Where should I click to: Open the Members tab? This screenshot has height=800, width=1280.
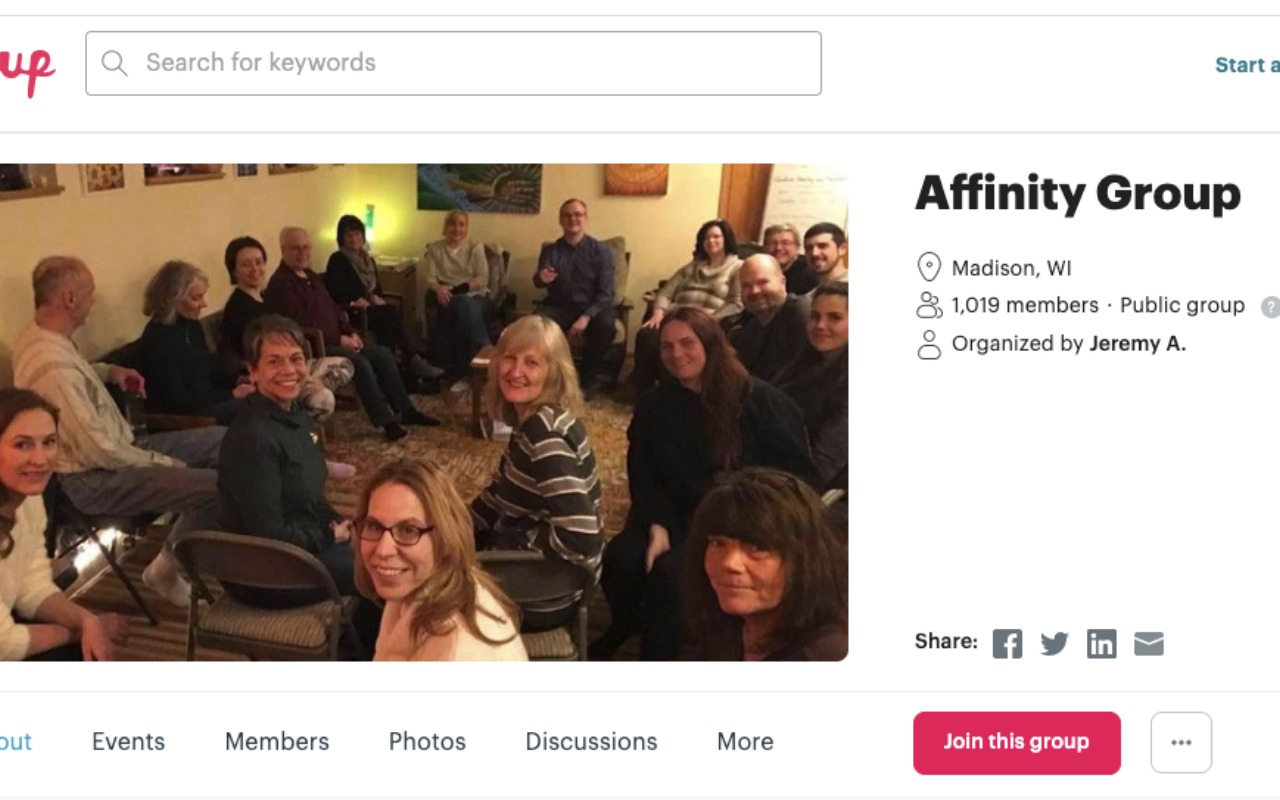click(277, 741)
